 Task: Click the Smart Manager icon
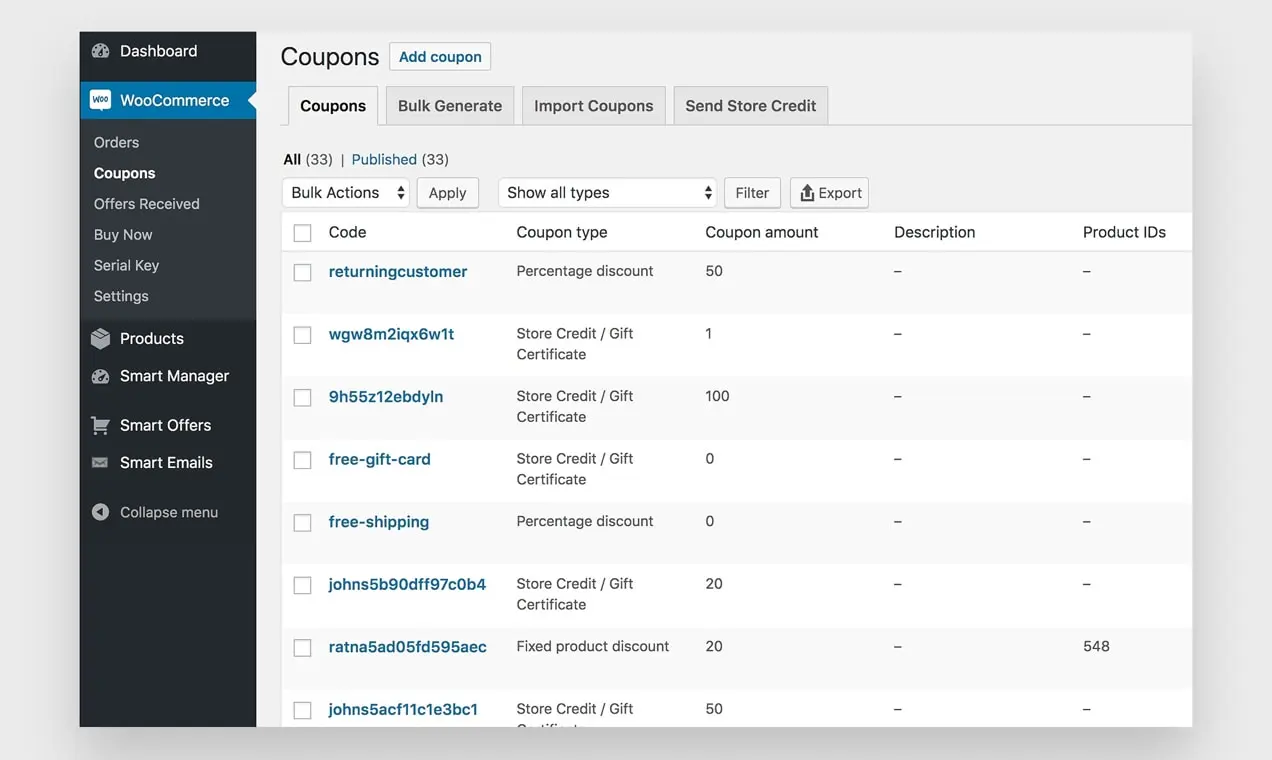[100, 376]
